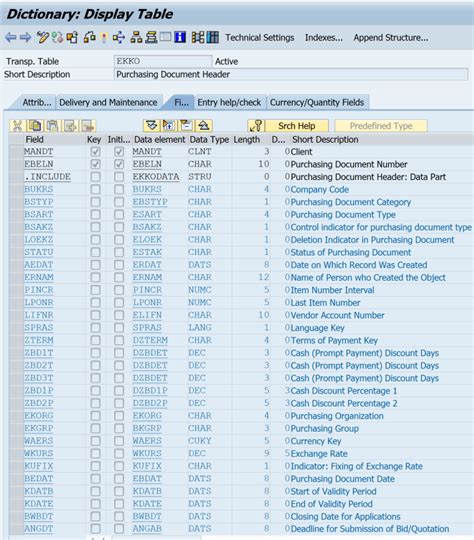Activate the table via the matchstick icon
The image size is (474, 540).
tap(104, 38)
